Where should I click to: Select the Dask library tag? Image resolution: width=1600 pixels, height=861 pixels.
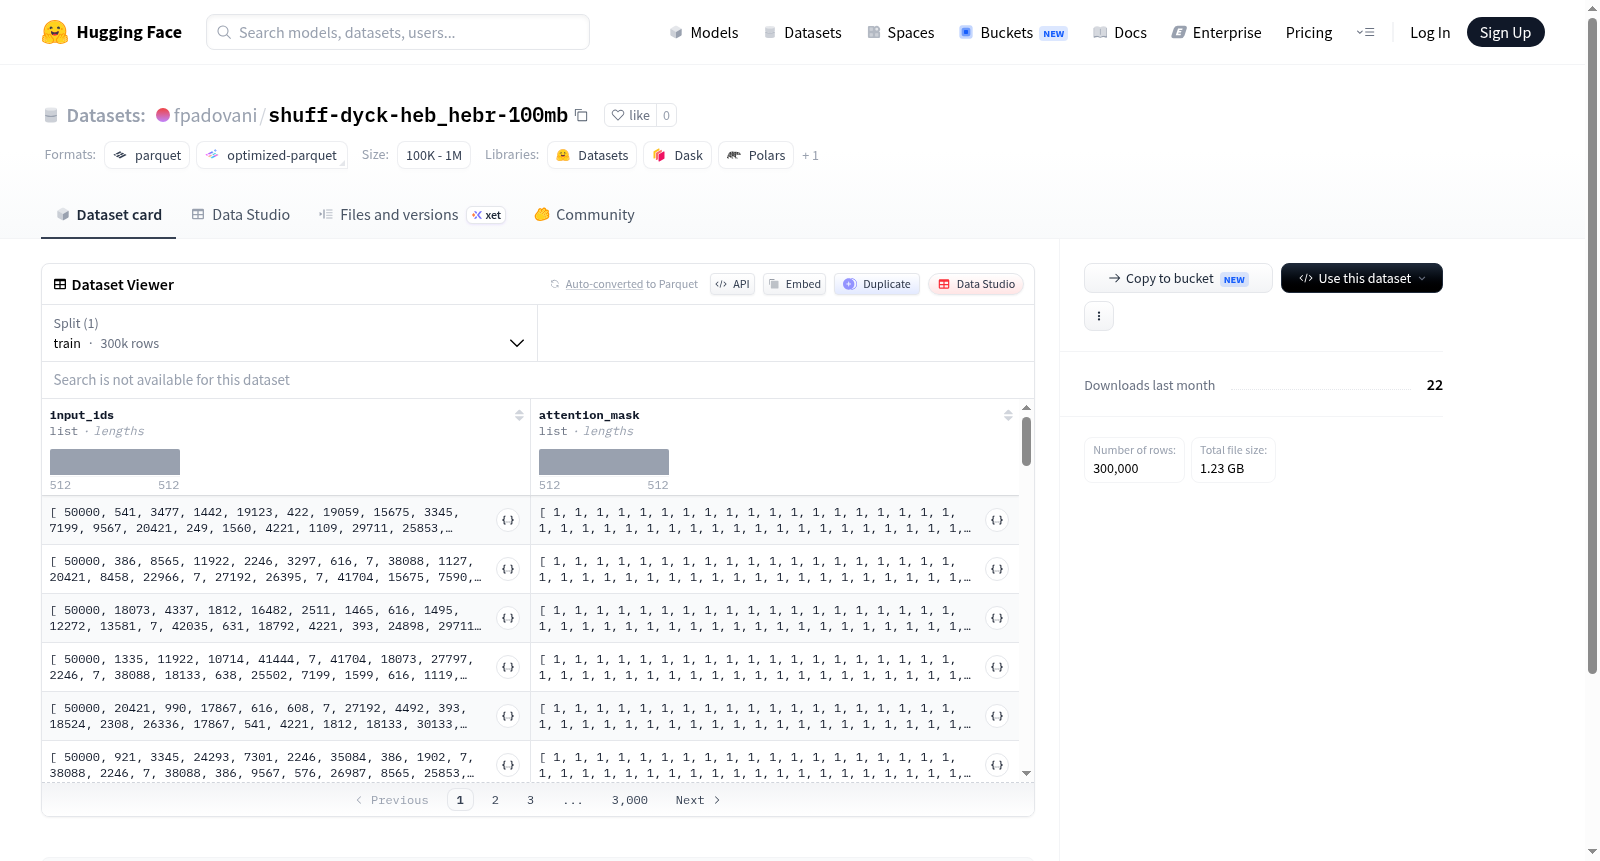pyautogui.click(x=677, y=155)
